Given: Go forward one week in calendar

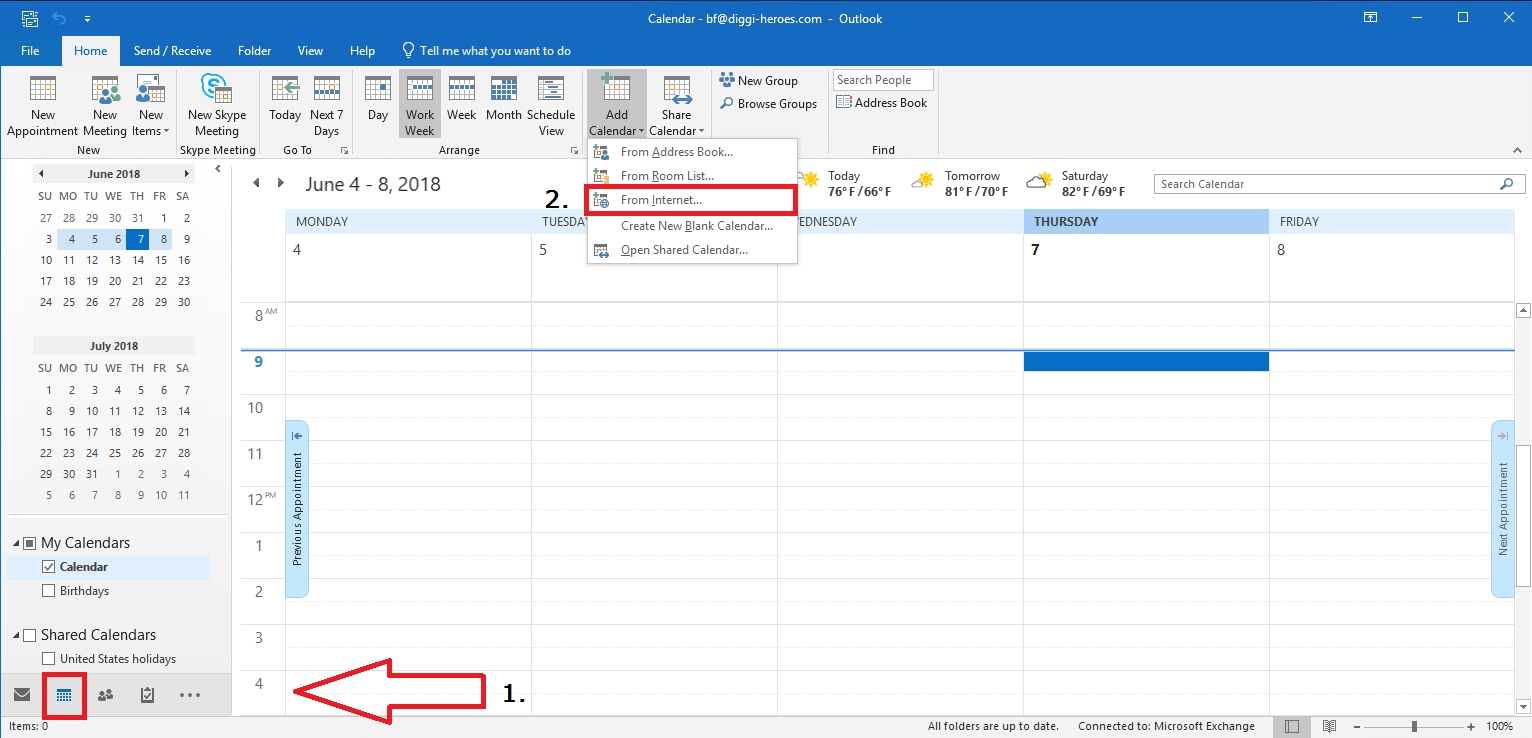Looking at the screenshot, I should coord(281,183).
